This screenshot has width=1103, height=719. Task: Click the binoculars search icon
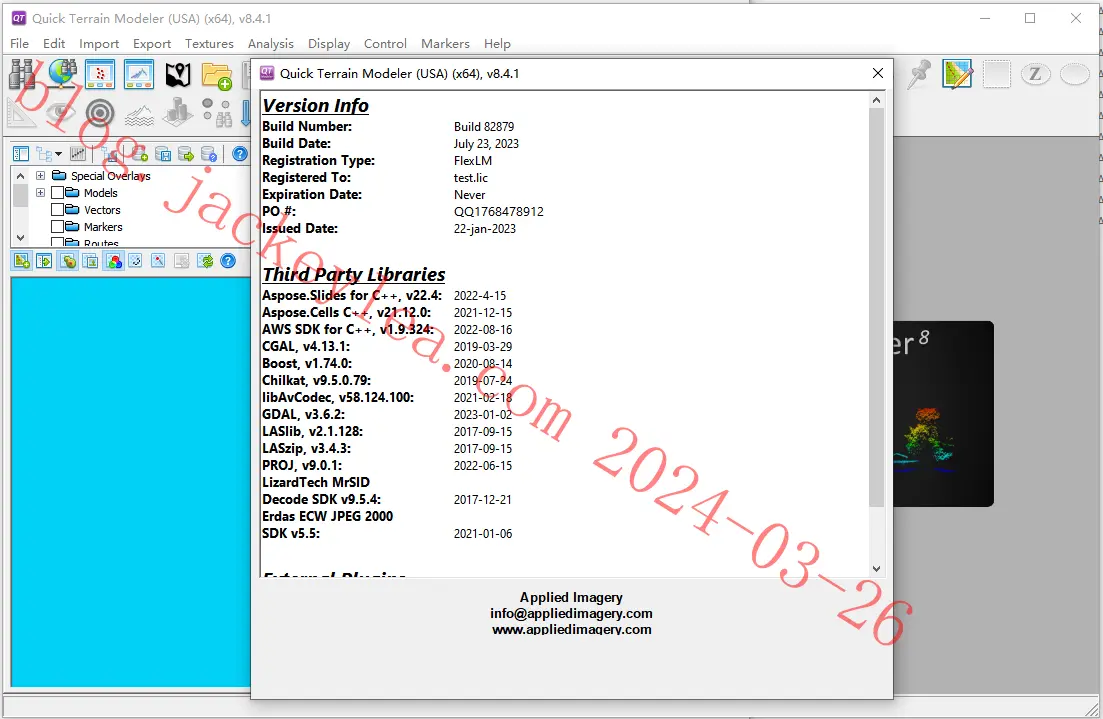(22, 74)
